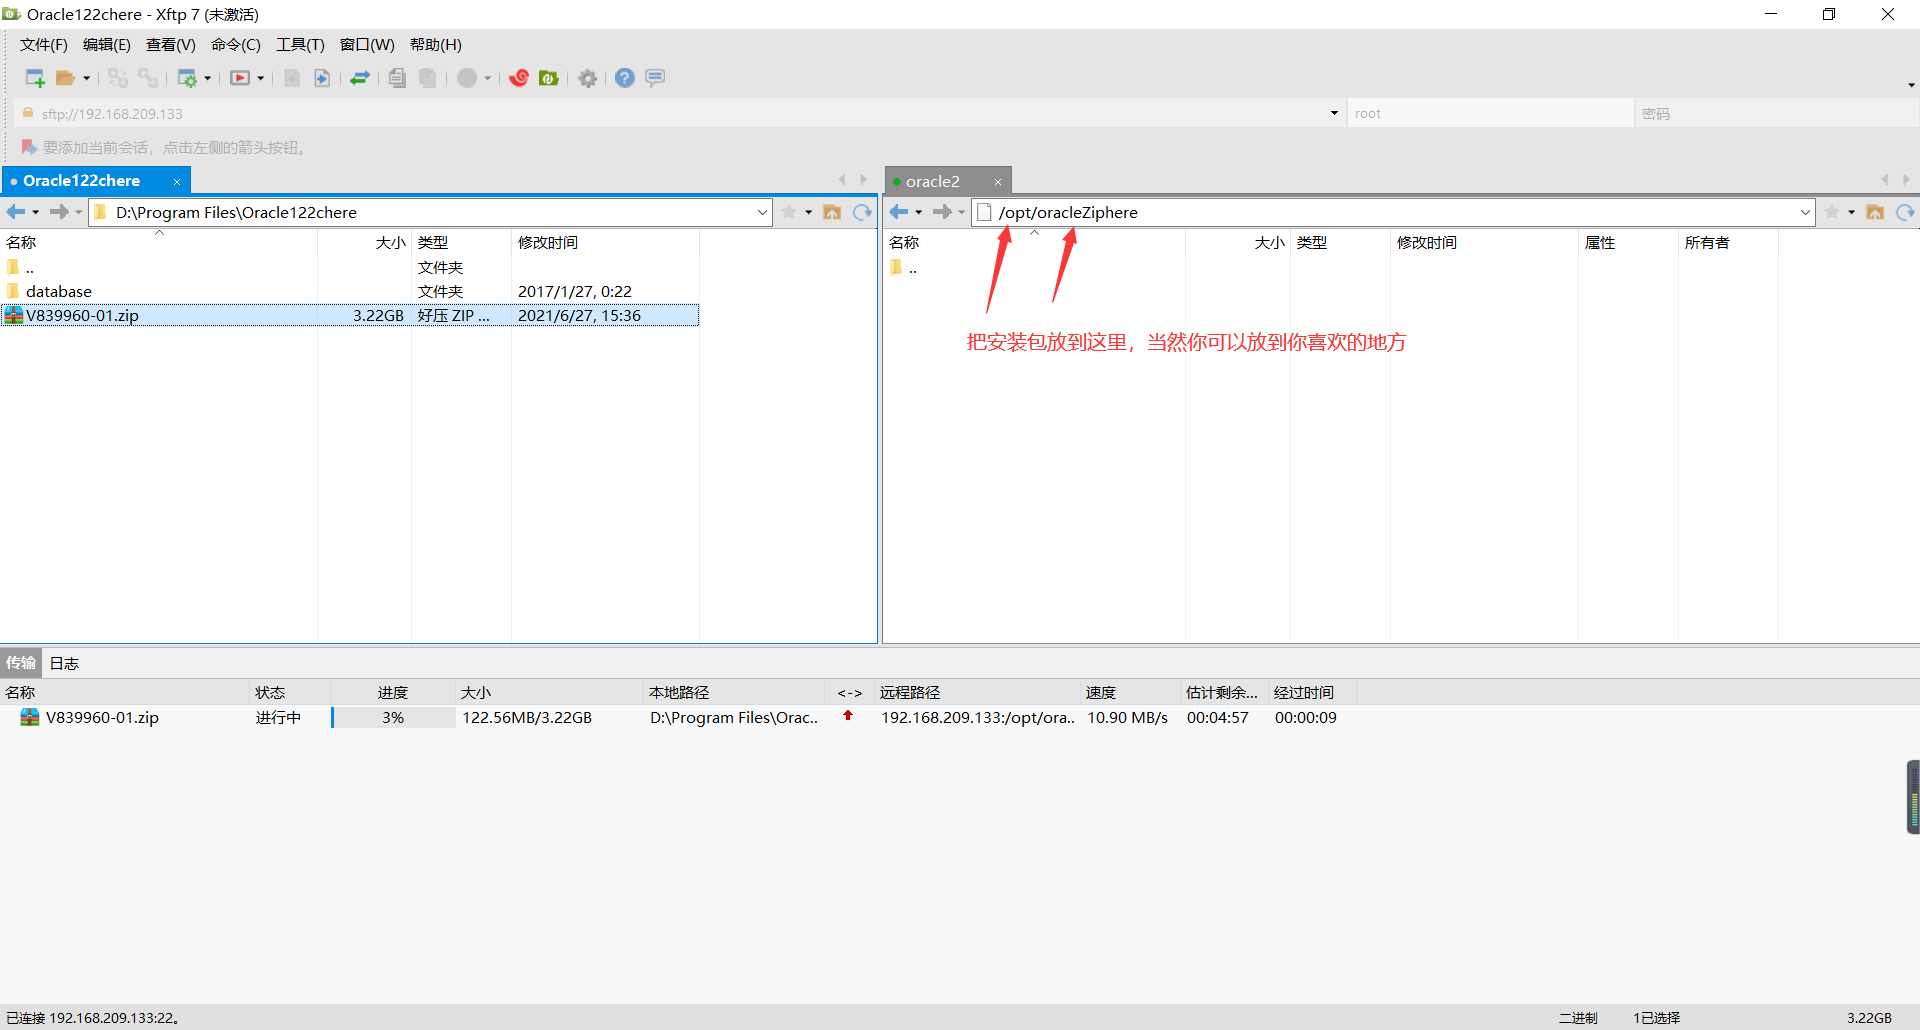Expand the remote path /opt/oracleZiphere dropdown
The image size is (1920, 1030).
(1805, 212)
